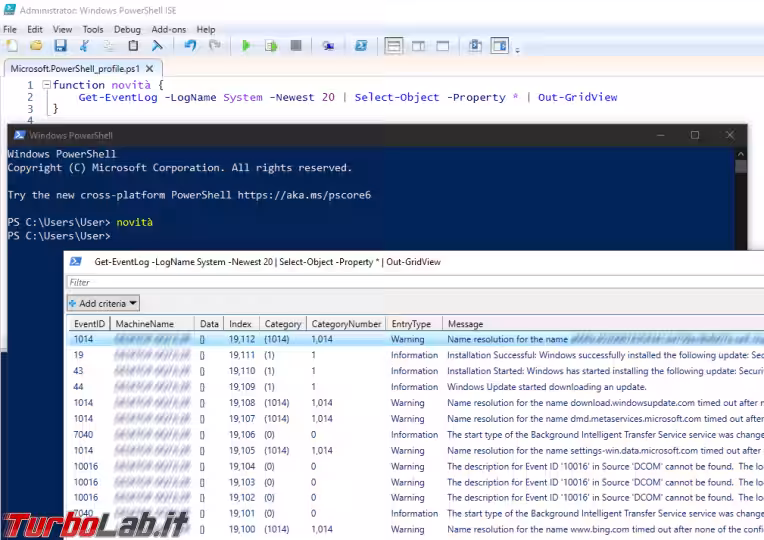
Task: Save the script with the floppy disk icon
Action: point(60,46)
